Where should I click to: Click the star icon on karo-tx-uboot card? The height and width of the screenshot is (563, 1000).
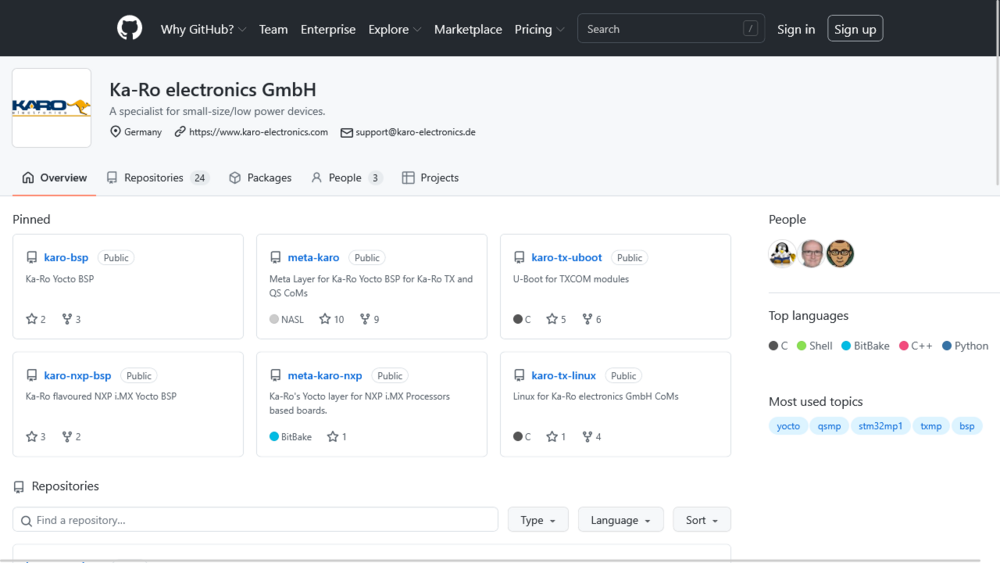552,319
